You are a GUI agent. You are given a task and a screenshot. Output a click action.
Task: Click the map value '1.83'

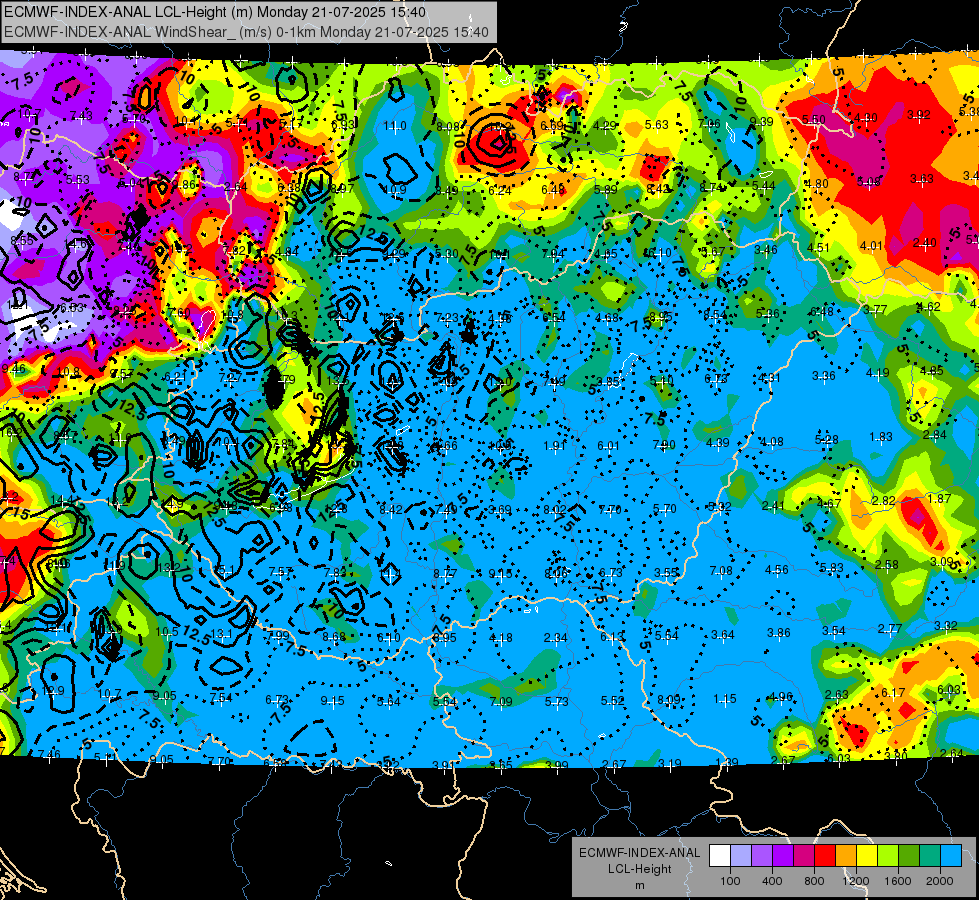point(880,437)
